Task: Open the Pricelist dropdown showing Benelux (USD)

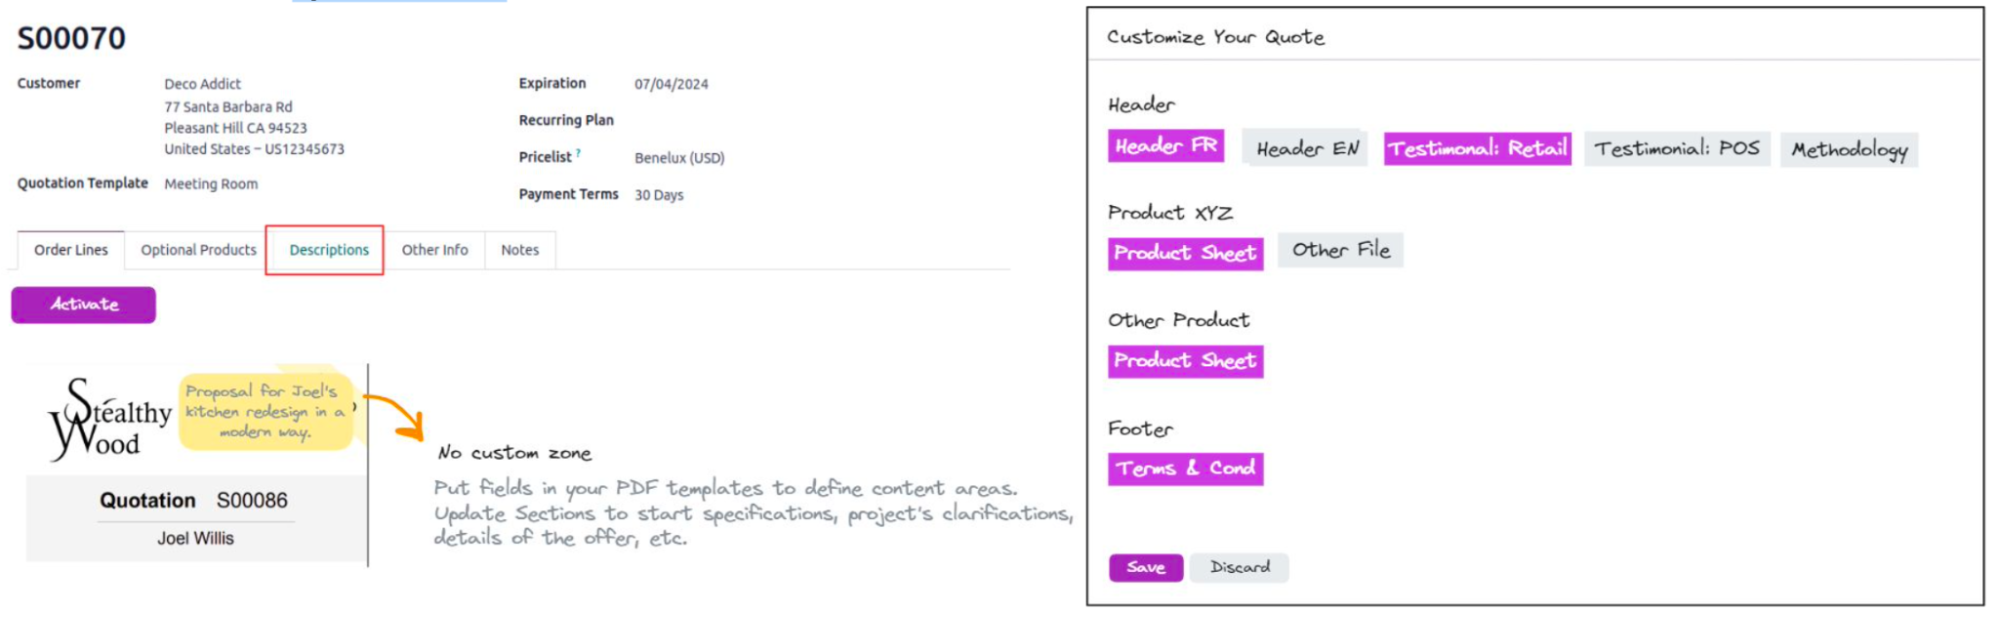Action: pyautogui.click(x=679, y=158)
